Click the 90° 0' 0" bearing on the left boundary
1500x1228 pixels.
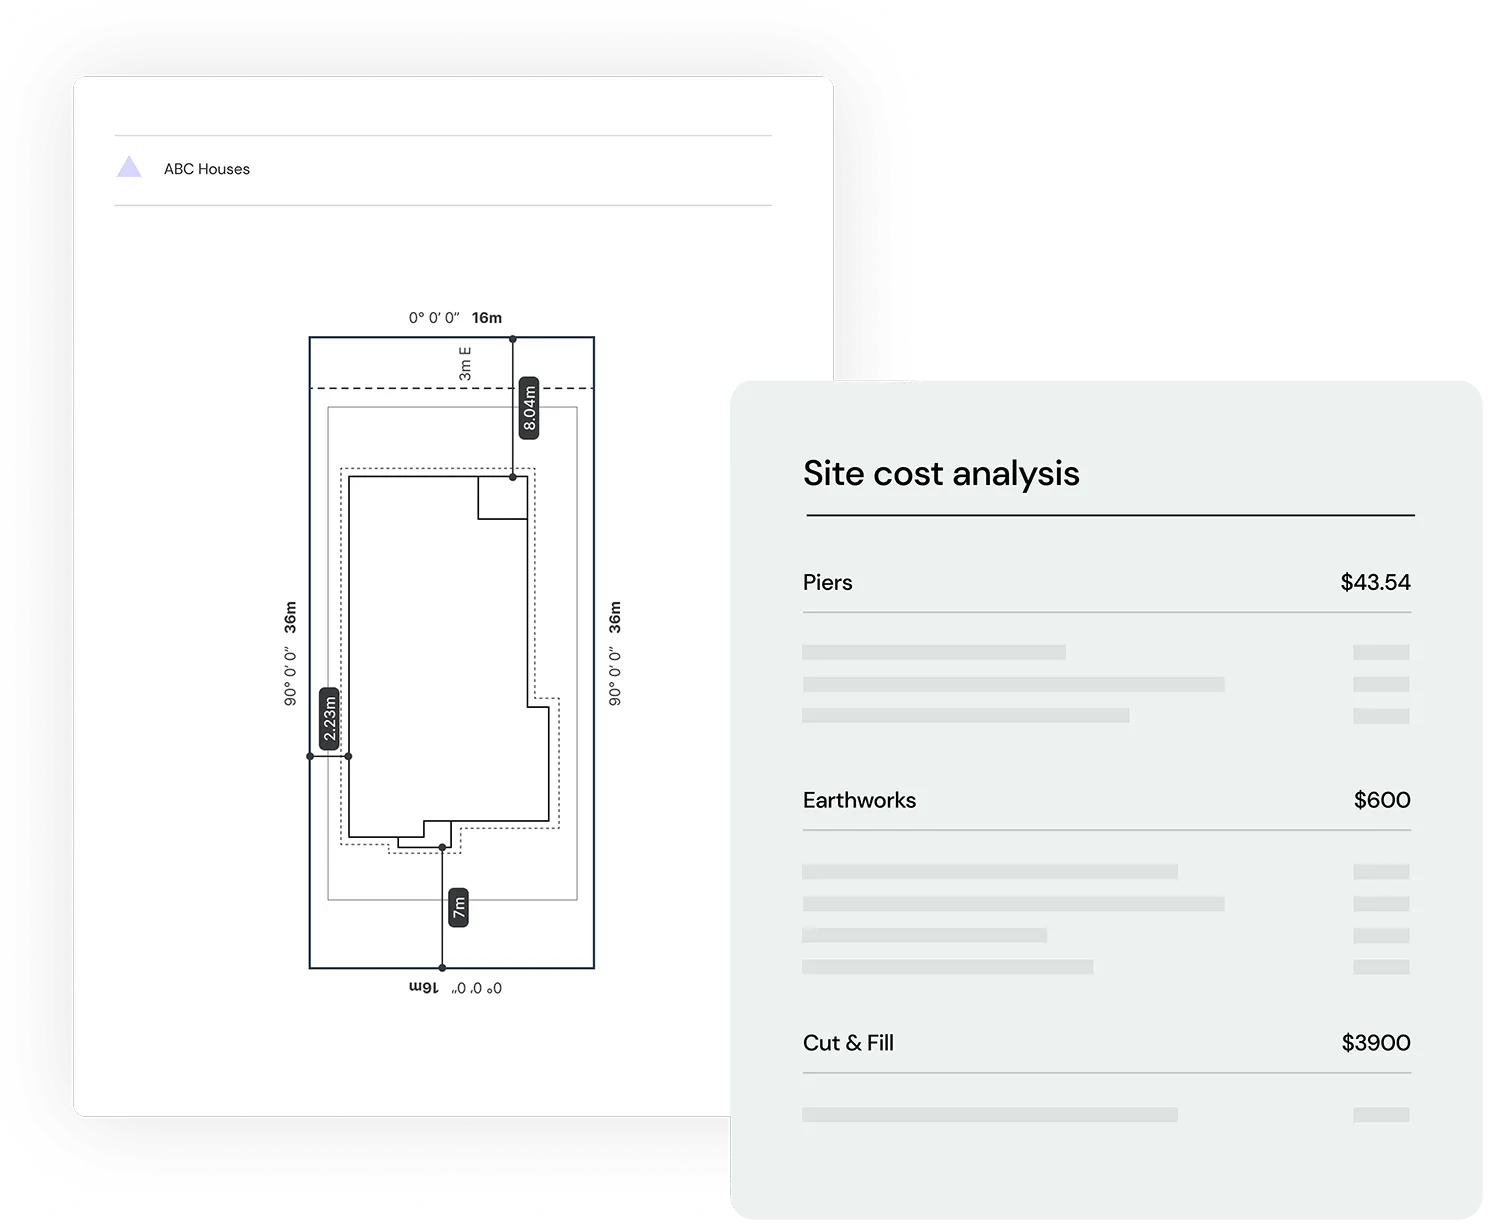290,677
